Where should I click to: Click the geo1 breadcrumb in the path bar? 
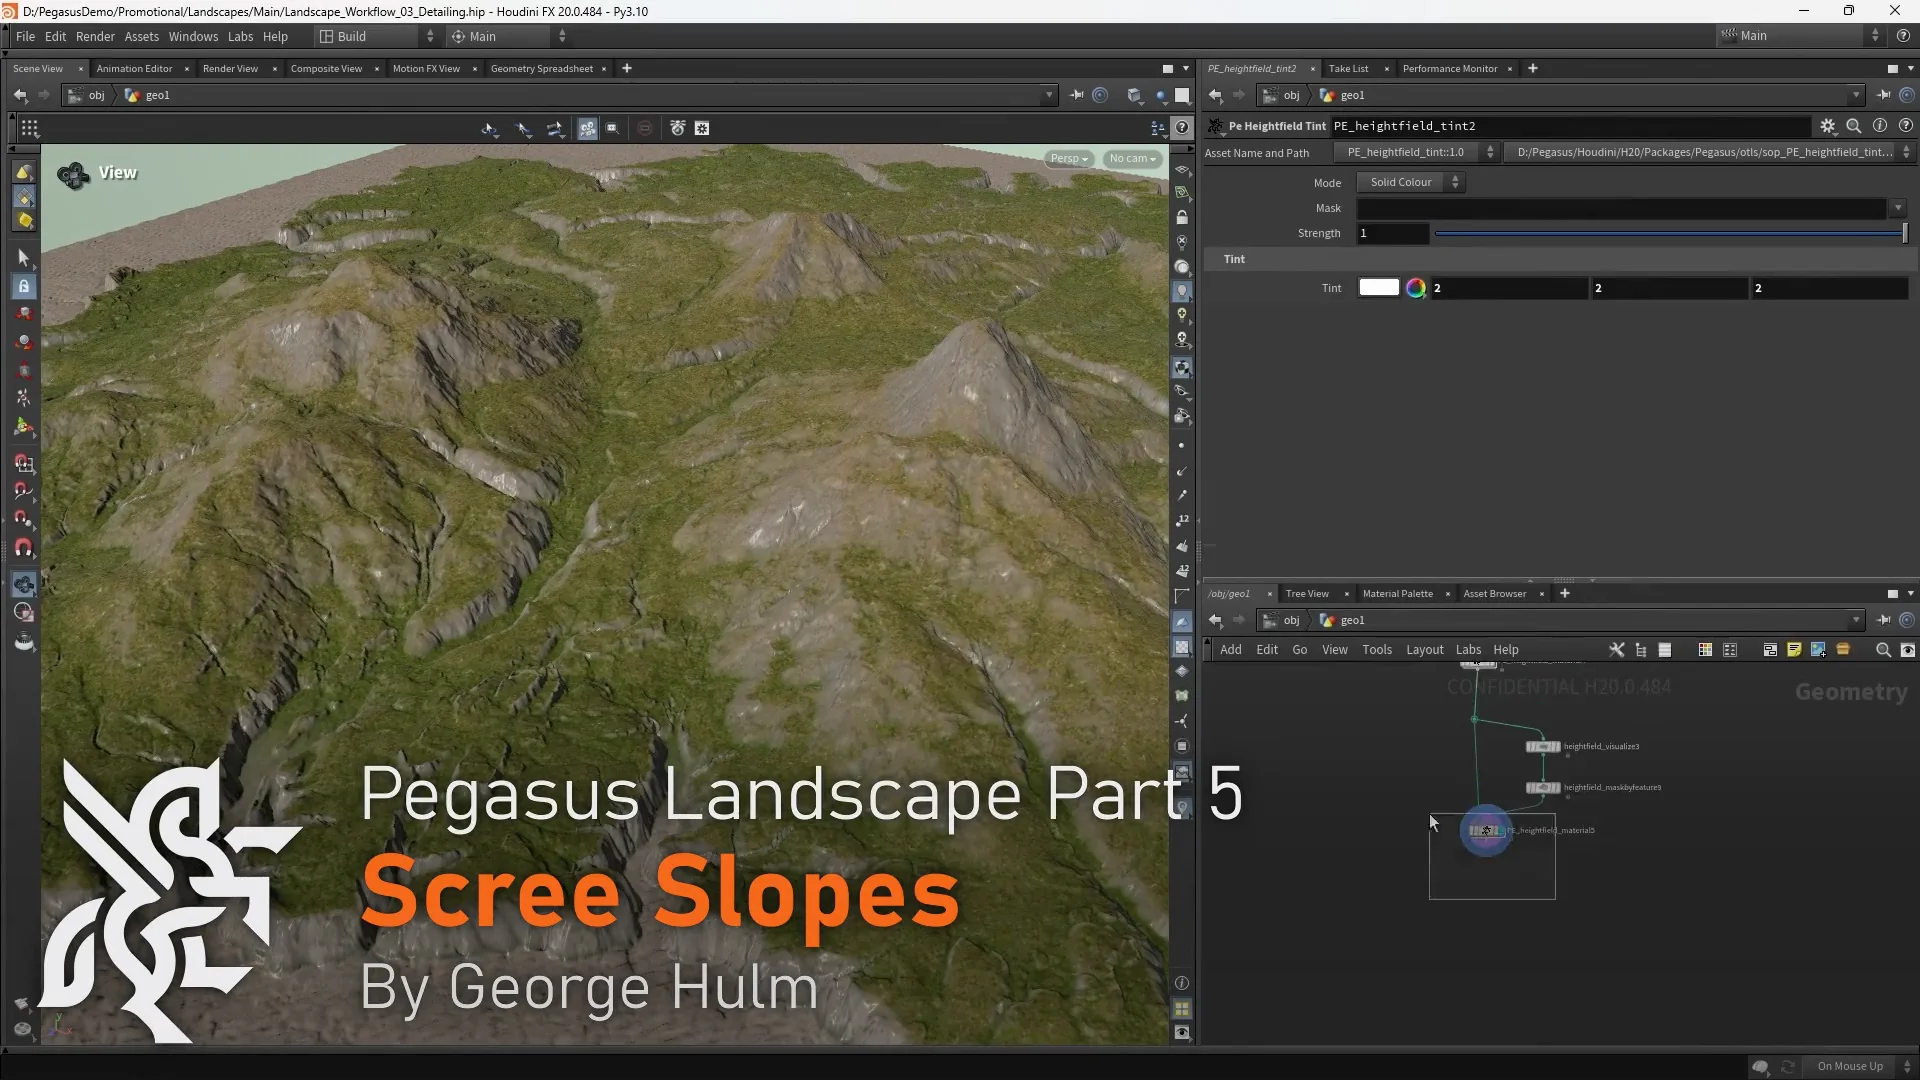click(160, 95)
